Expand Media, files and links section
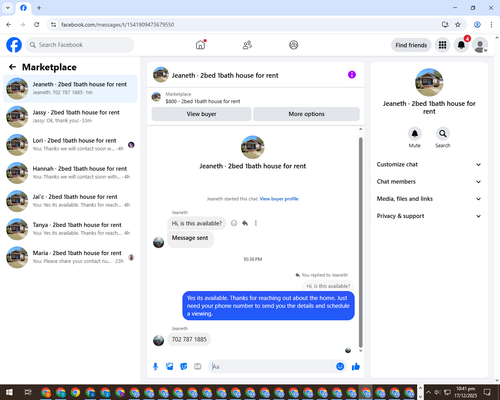This screenshot has height=400, width=500. point(429,199)
